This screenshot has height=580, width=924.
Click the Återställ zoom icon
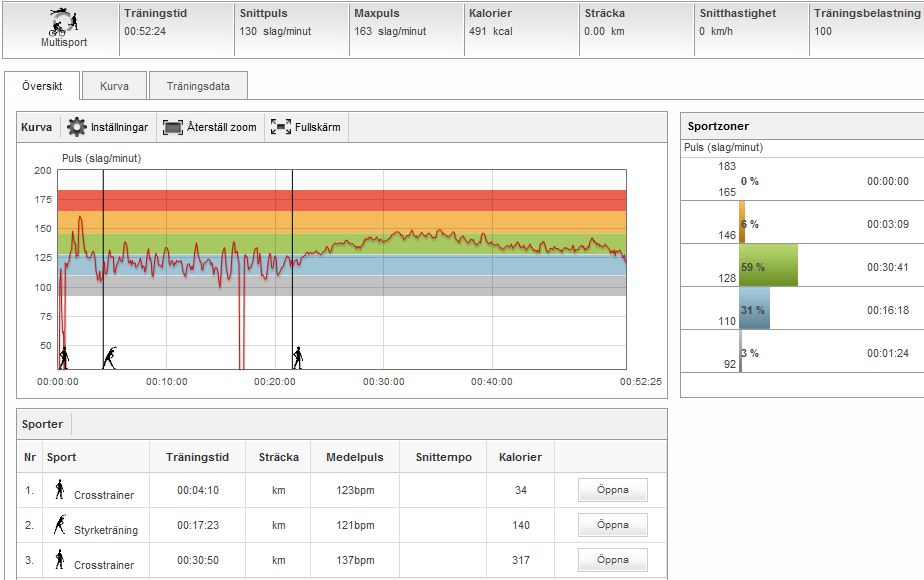coord(173,128)
